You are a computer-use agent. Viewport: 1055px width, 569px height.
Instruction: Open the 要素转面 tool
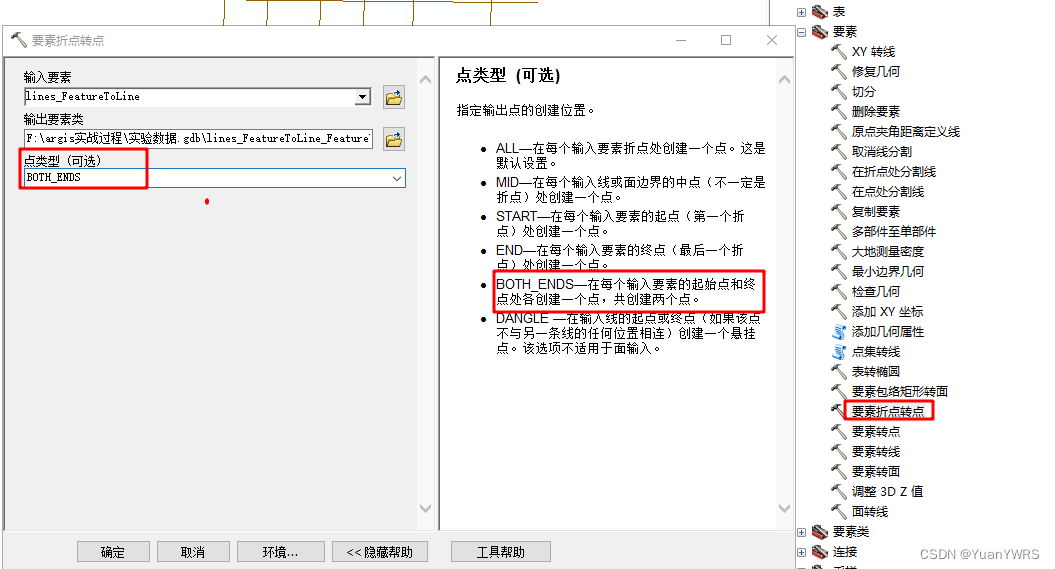[x=875, y=471]
